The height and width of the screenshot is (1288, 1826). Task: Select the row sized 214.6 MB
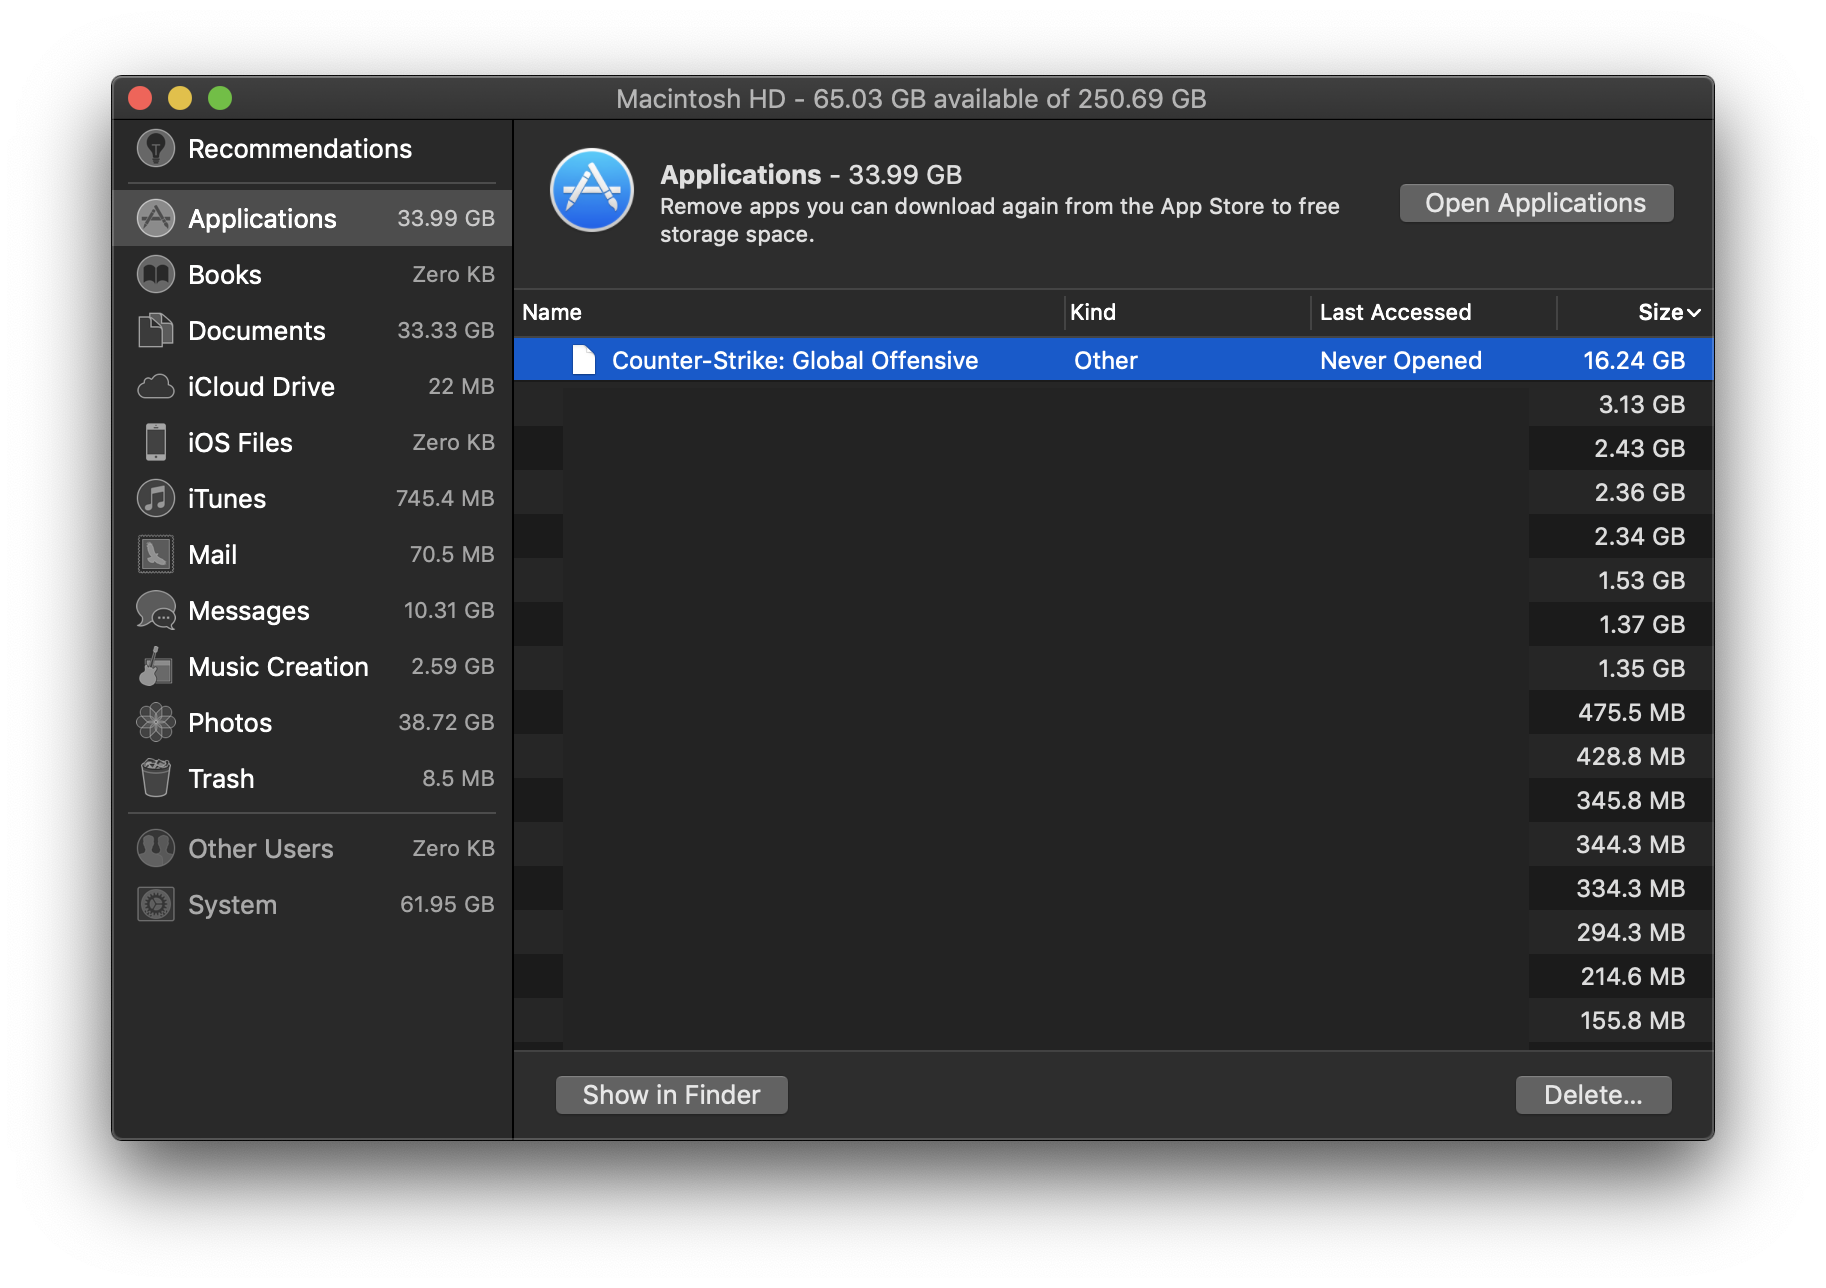tap(1113, 976)
